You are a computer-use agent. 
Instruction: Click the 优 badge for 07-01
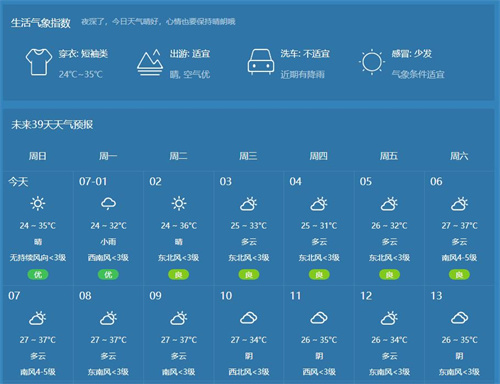(108, 275)
